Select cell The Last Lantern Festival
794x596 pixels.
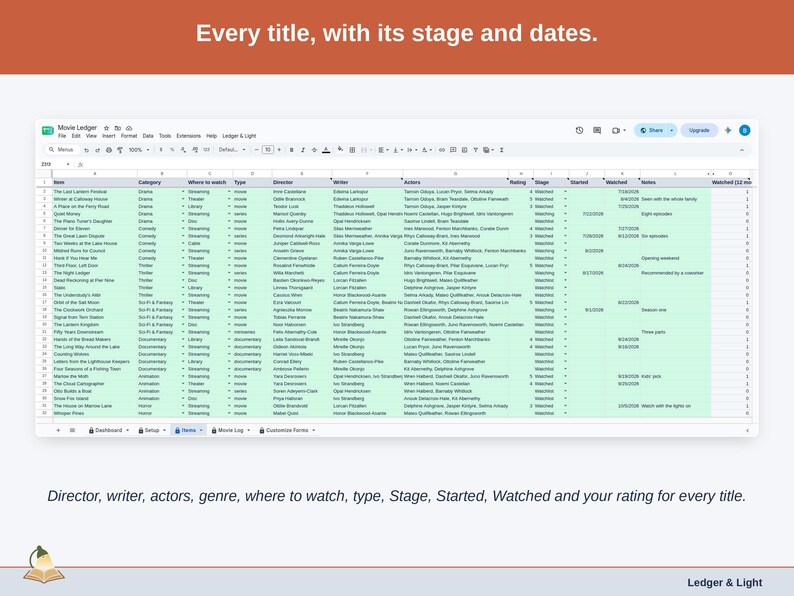[95, 192]
